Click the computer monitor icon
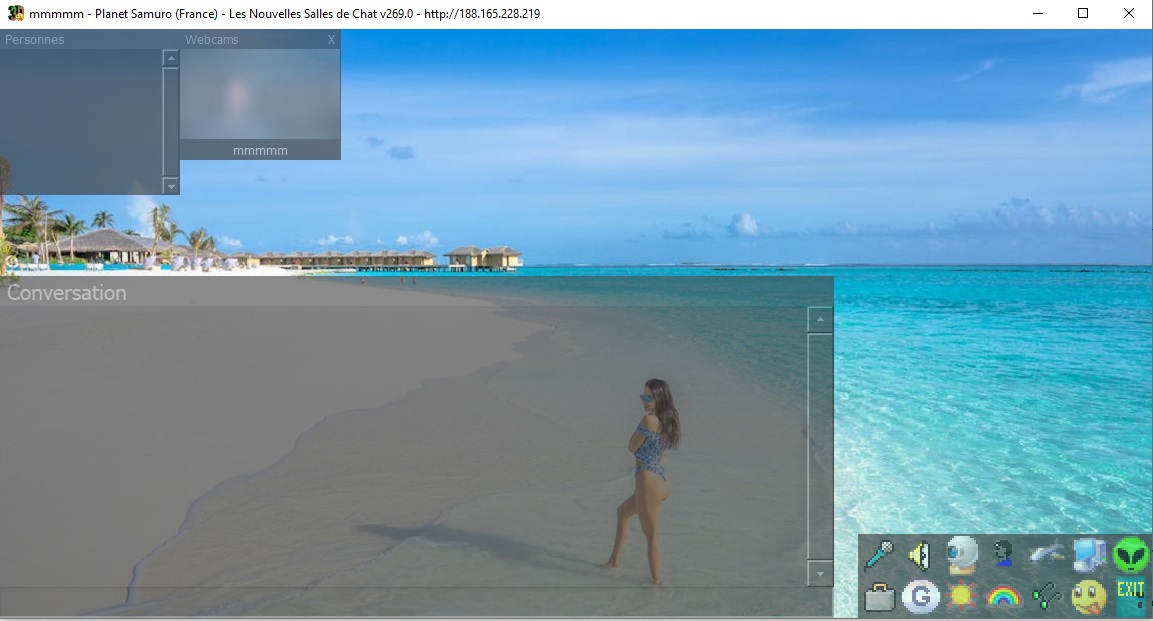The height and width of the screenshot is (621, 1153). (1088, 554)
